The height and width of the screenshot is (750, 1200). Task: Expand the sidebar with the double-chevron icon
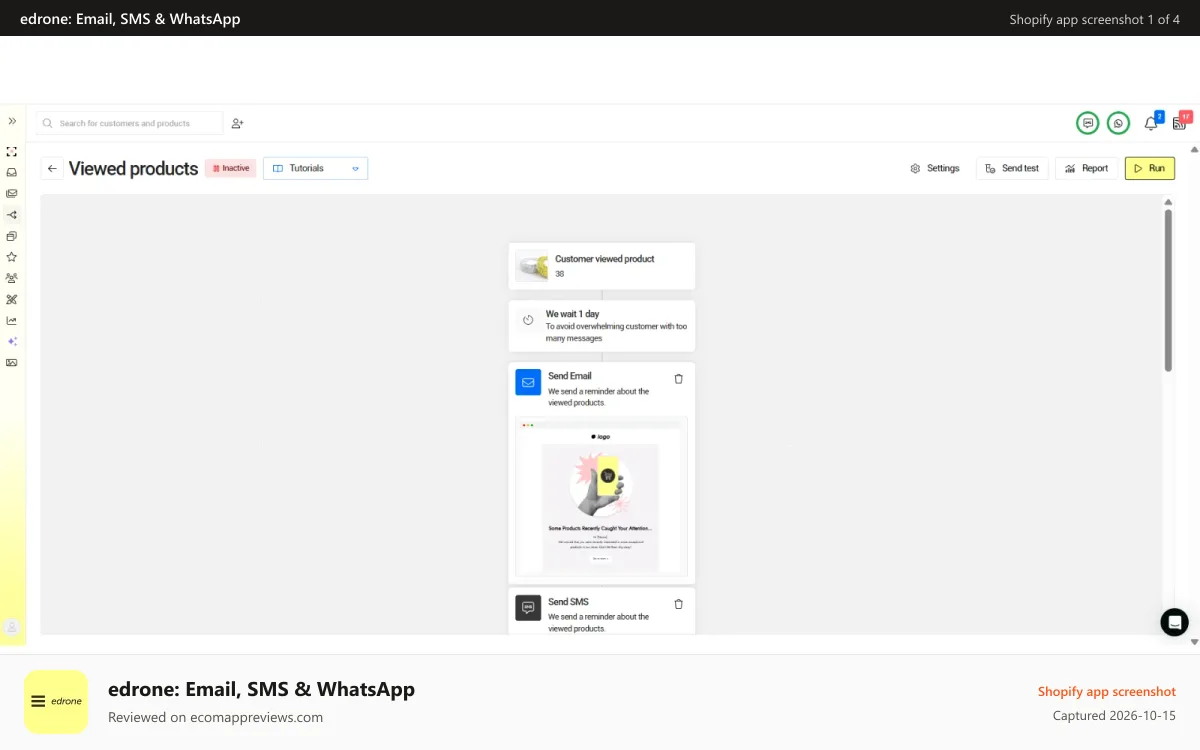(12, 121)
